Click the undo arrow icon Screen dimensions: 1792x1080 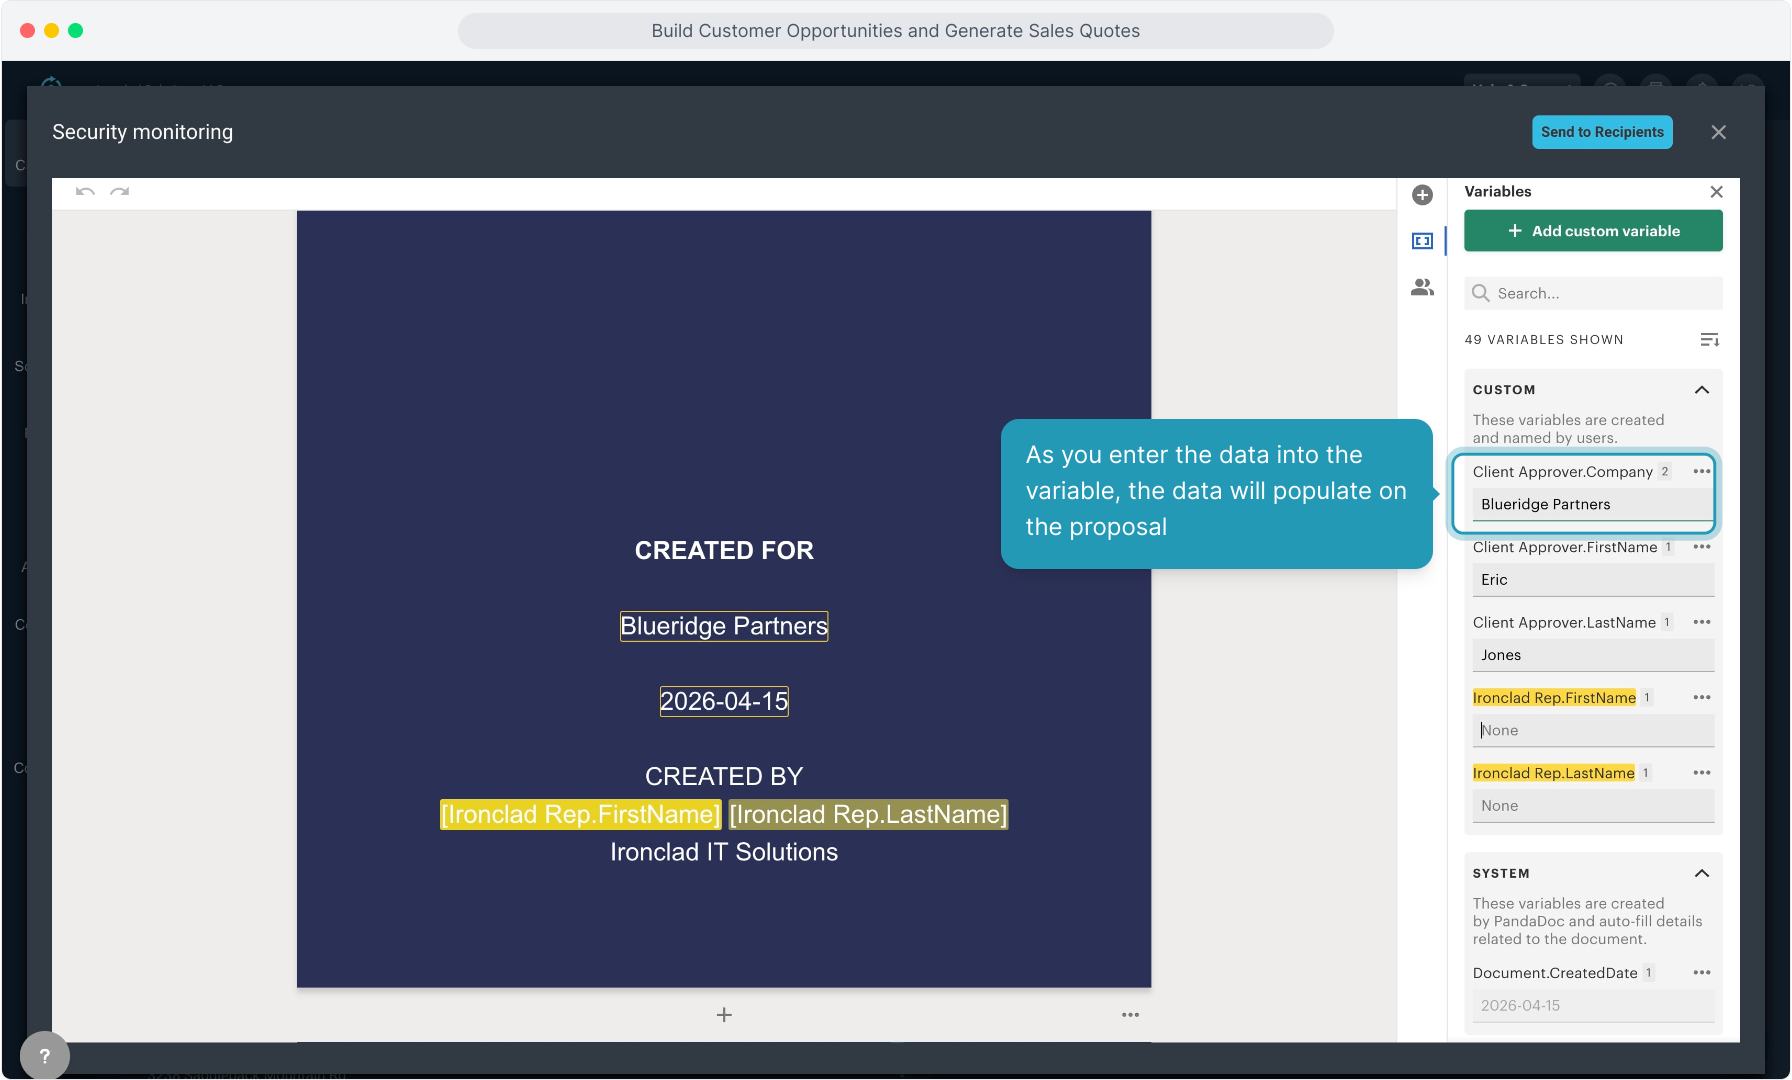point(85,191)
